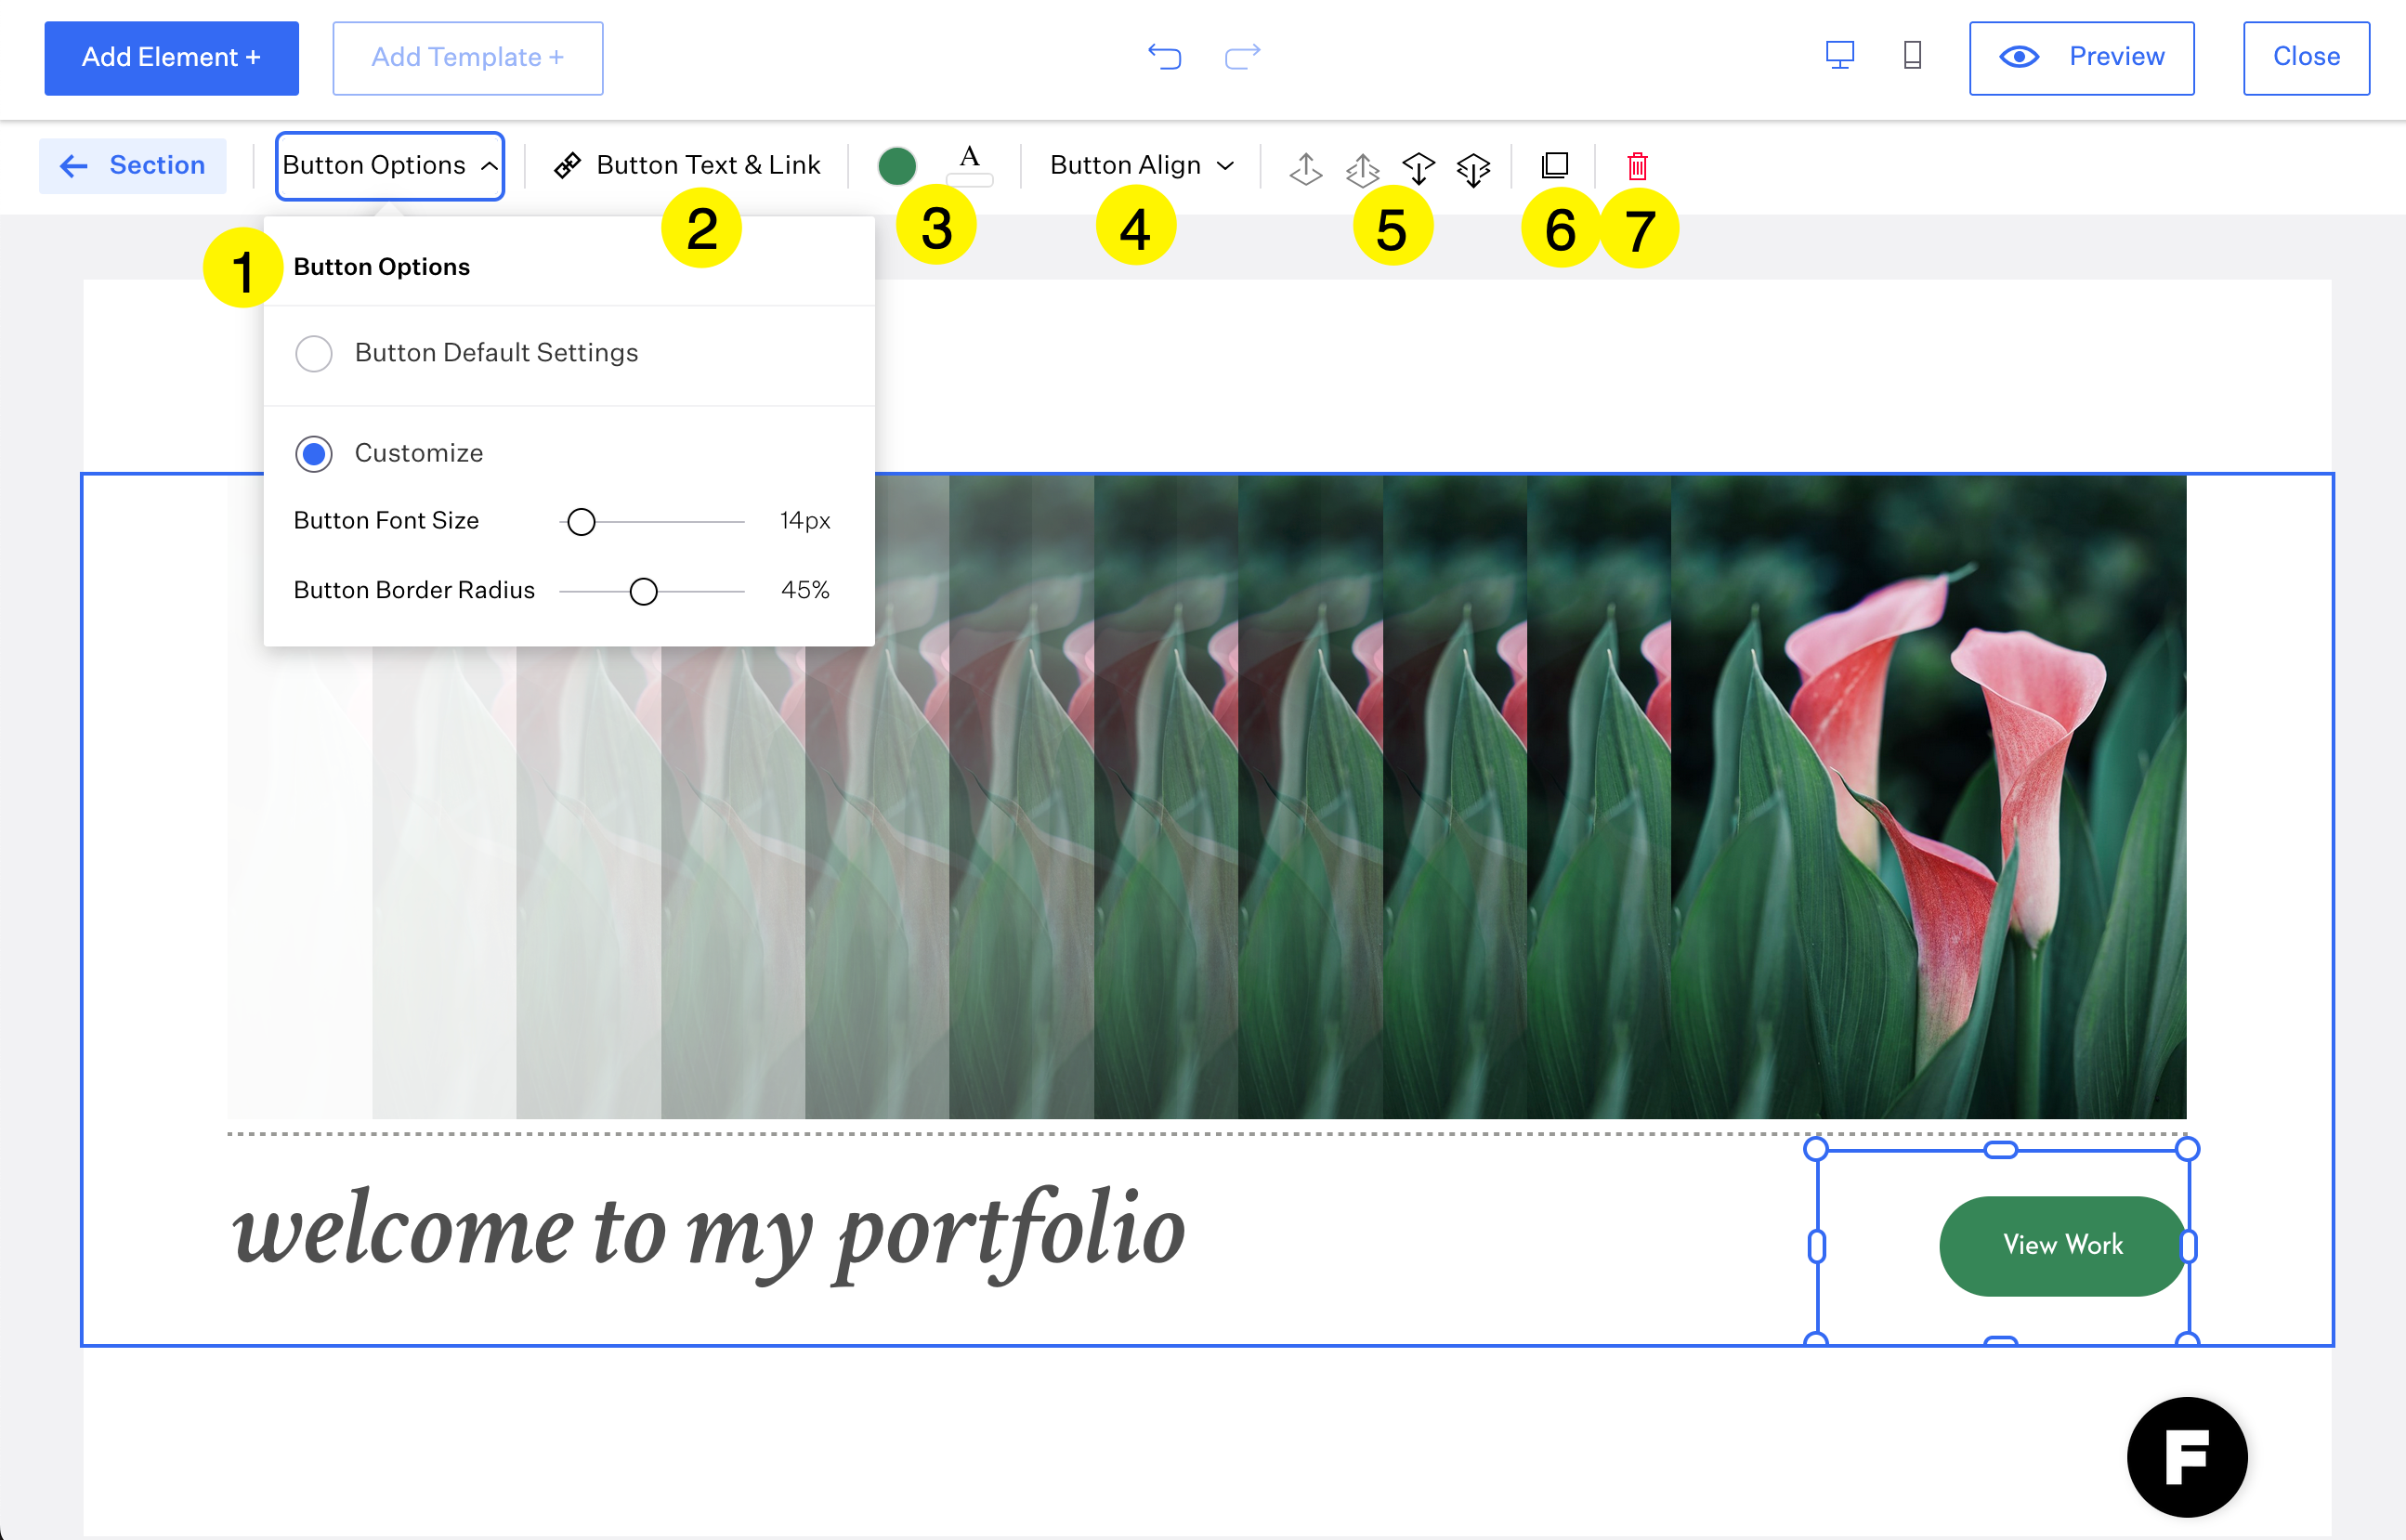Click the undo arrow icon
This screenshot has width=2406, height=1540.
click(1164, 56)
